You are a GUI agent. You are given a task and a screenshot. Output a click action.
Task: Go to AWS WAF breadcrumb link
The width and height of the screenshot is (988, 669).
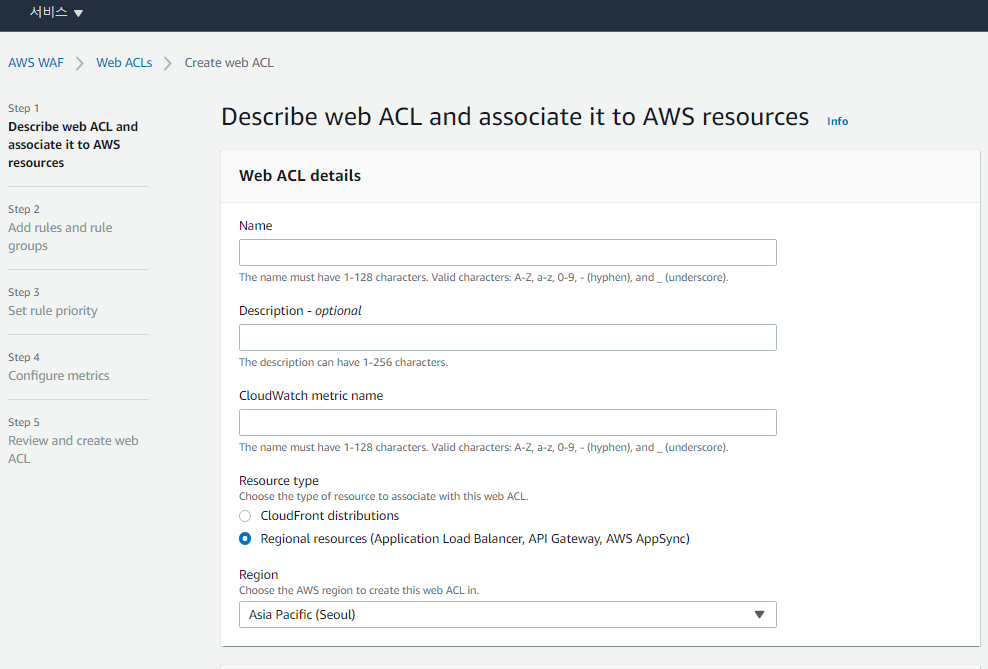(x=36, y=63)
